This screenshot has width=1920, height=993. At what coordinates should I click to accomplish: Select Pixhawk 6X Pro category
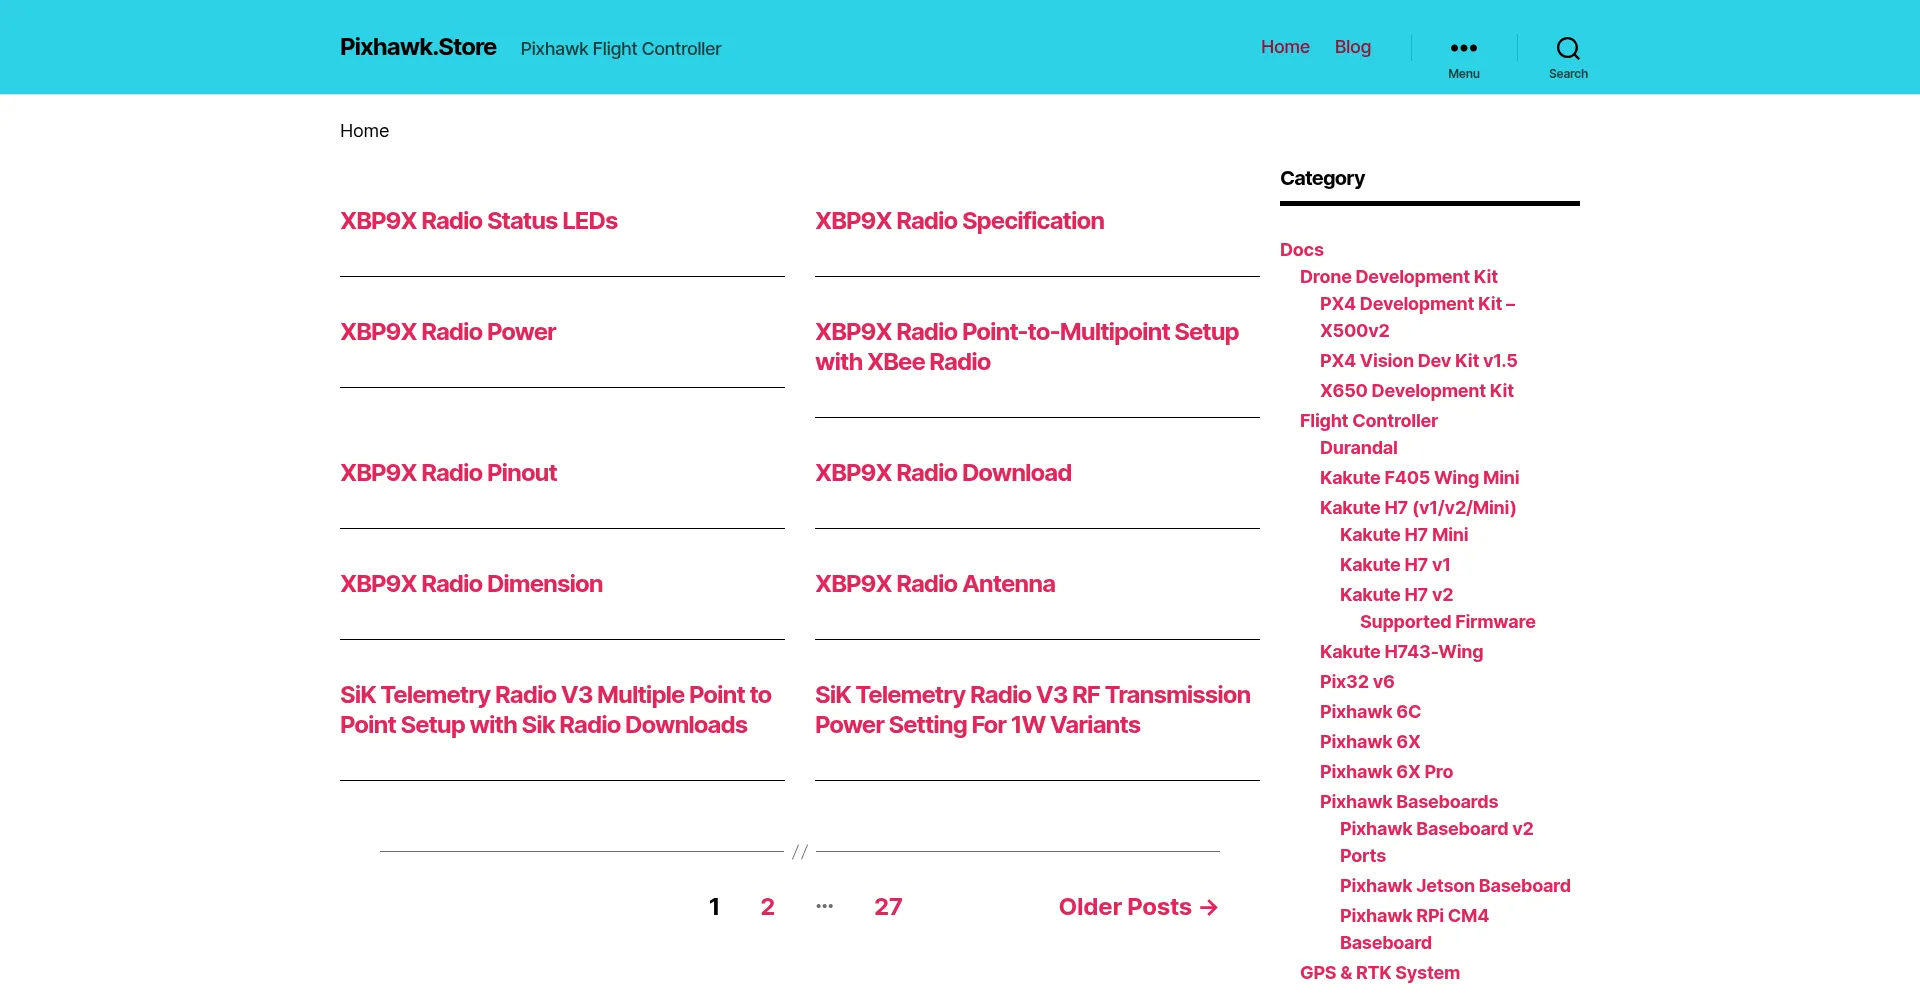tap(1386, 772)
